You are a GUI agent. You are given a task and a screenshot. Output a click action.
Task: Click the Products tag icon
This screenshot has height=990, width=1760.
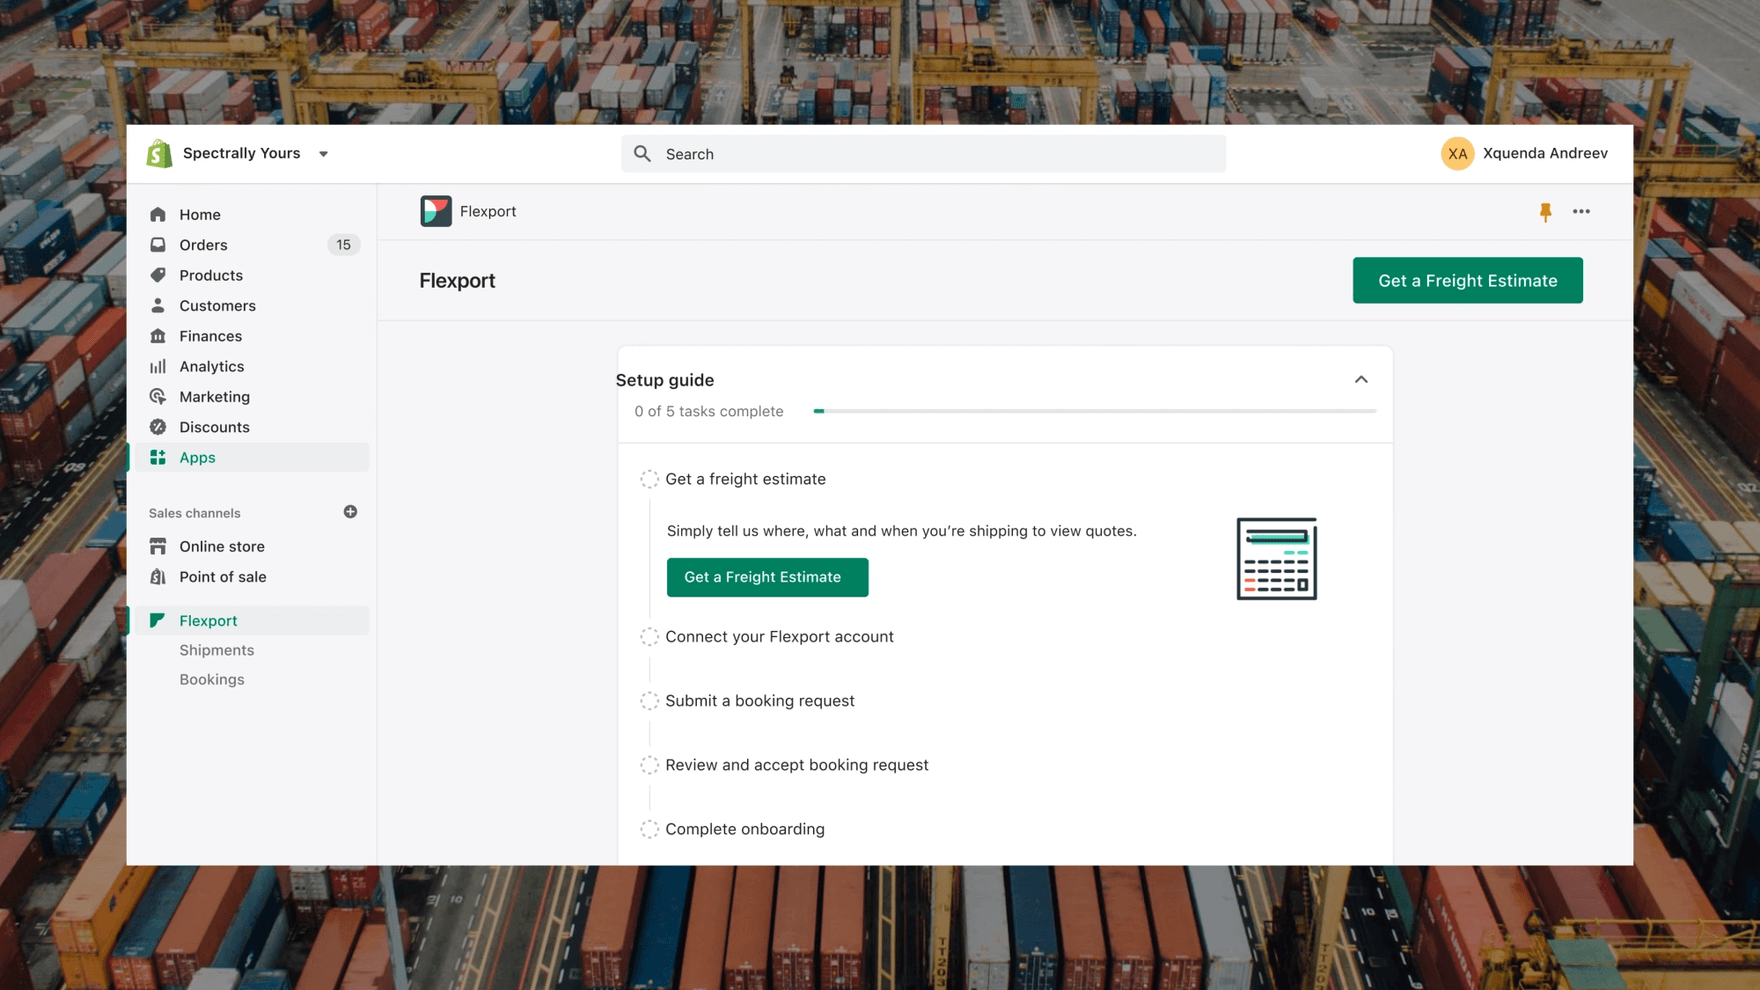[158, 275]
